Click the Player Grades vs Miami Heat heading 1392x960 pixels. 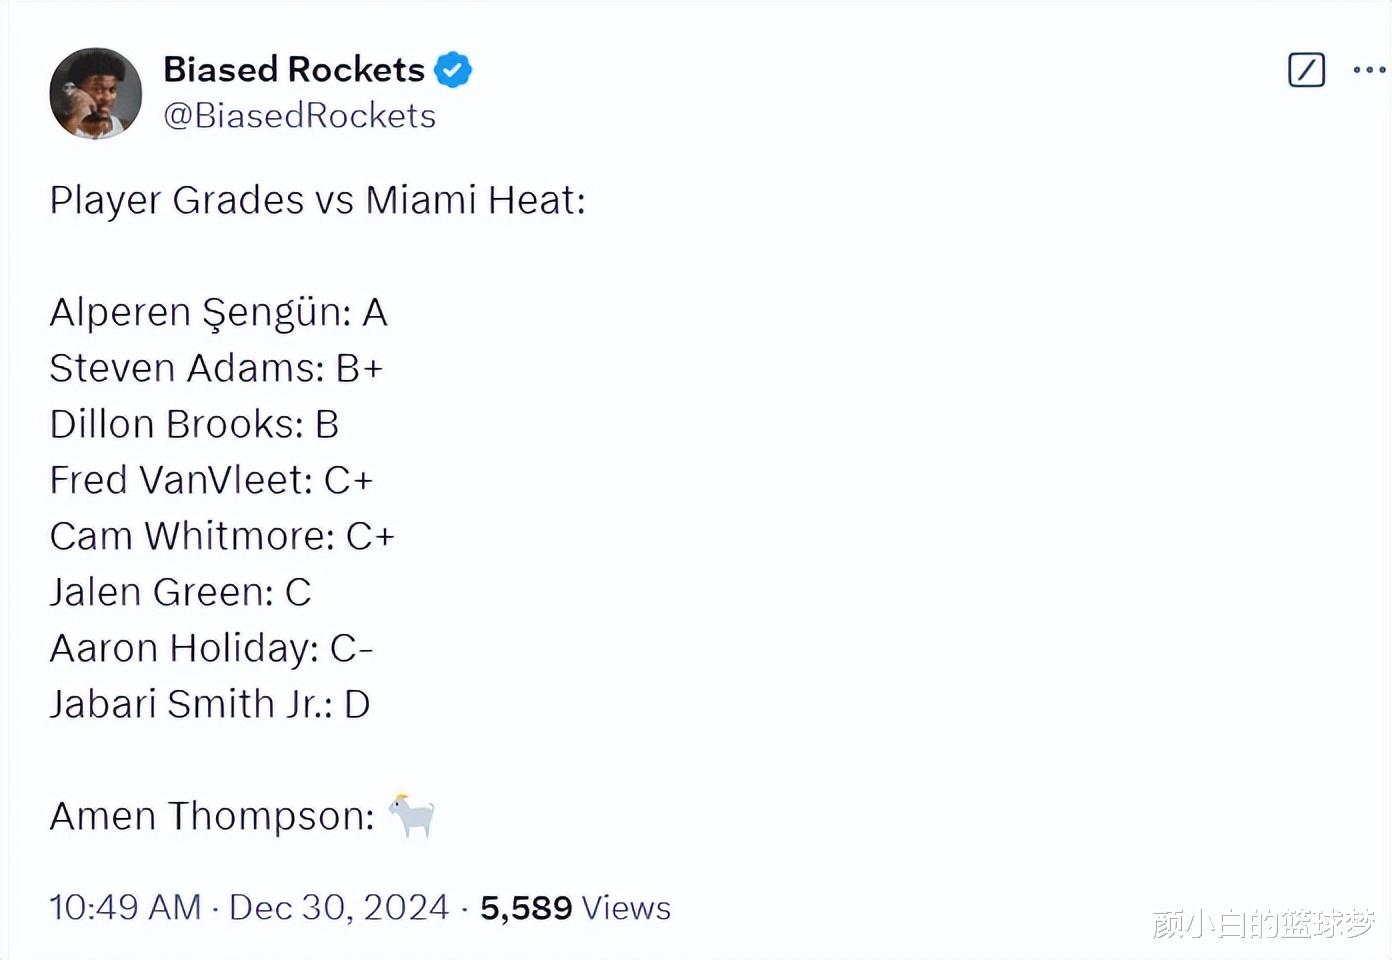tap(317, 201)
